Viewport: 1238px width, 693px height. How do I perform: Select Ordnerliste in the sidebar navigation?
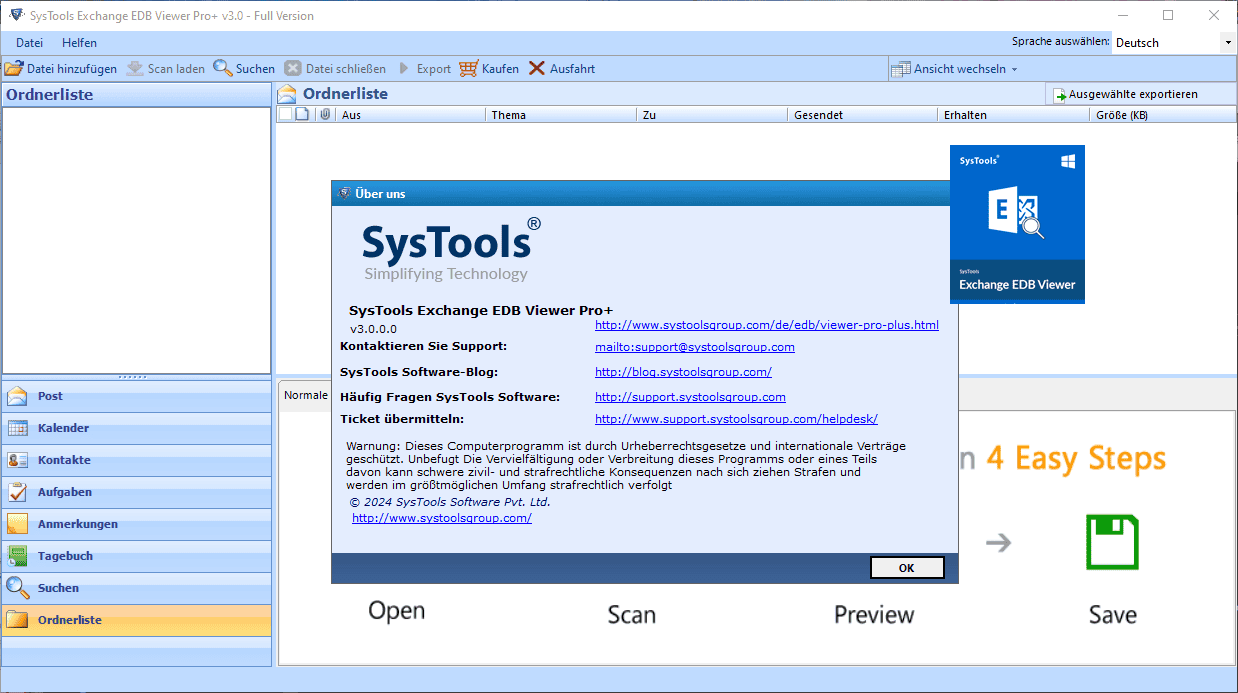click(136, 620)
